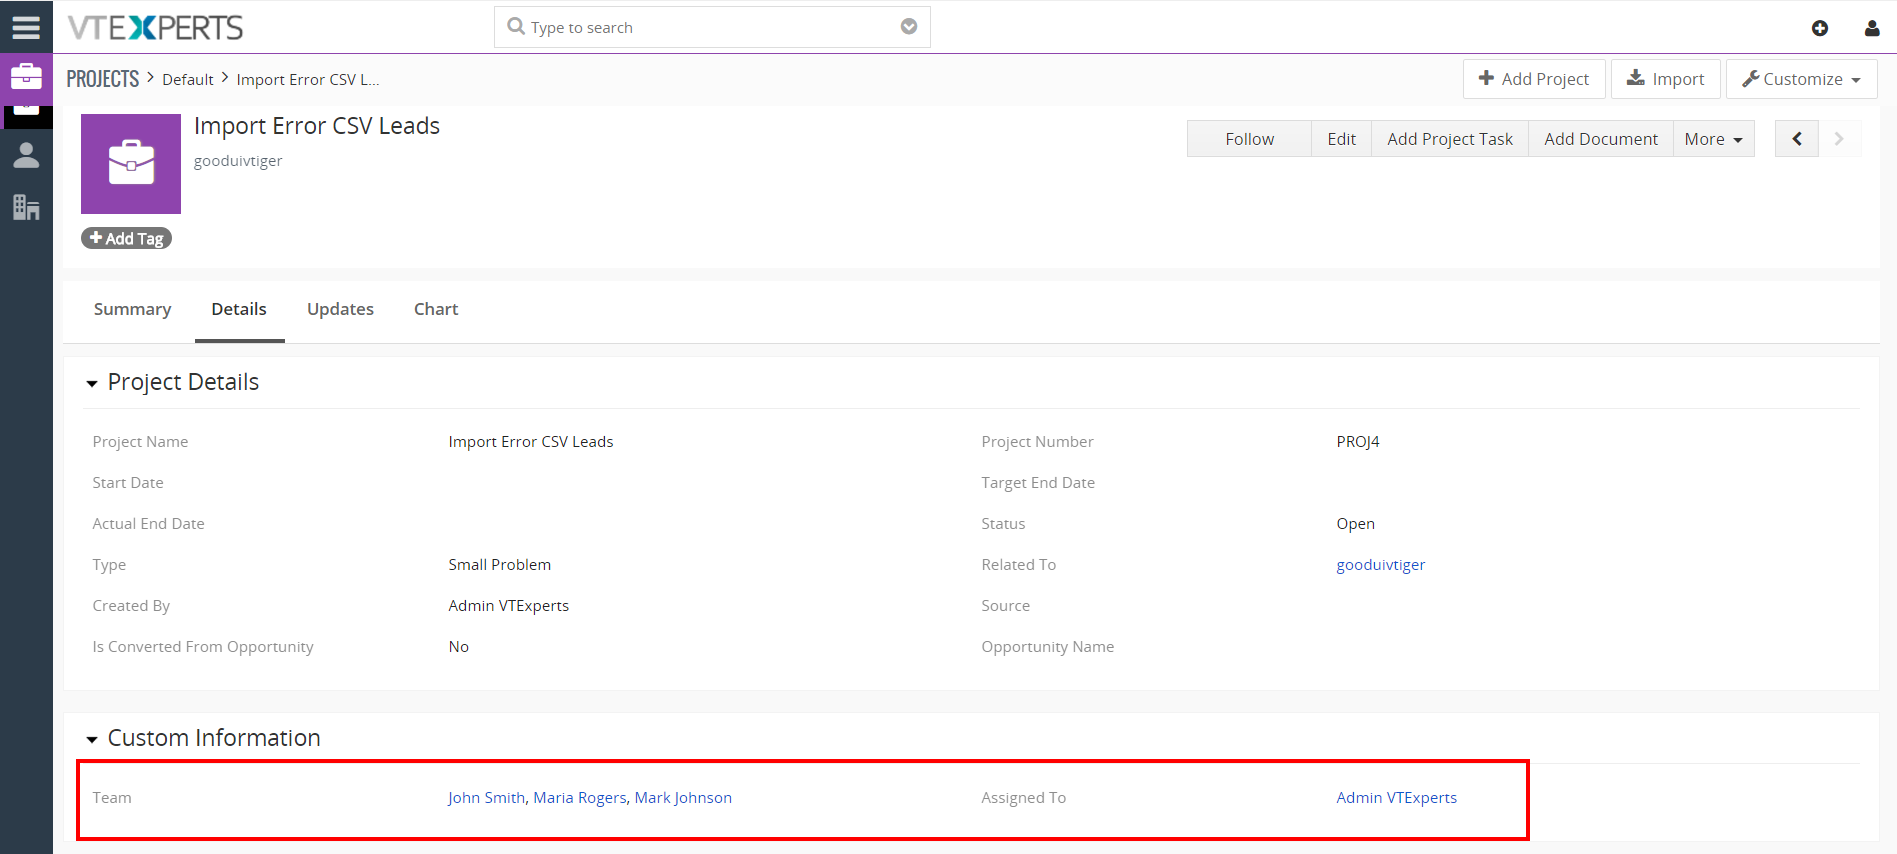Viewport: 1897px width, 854px height.
Task: Click the project title Import Error CSV Leads
Action: coord(317,126)
